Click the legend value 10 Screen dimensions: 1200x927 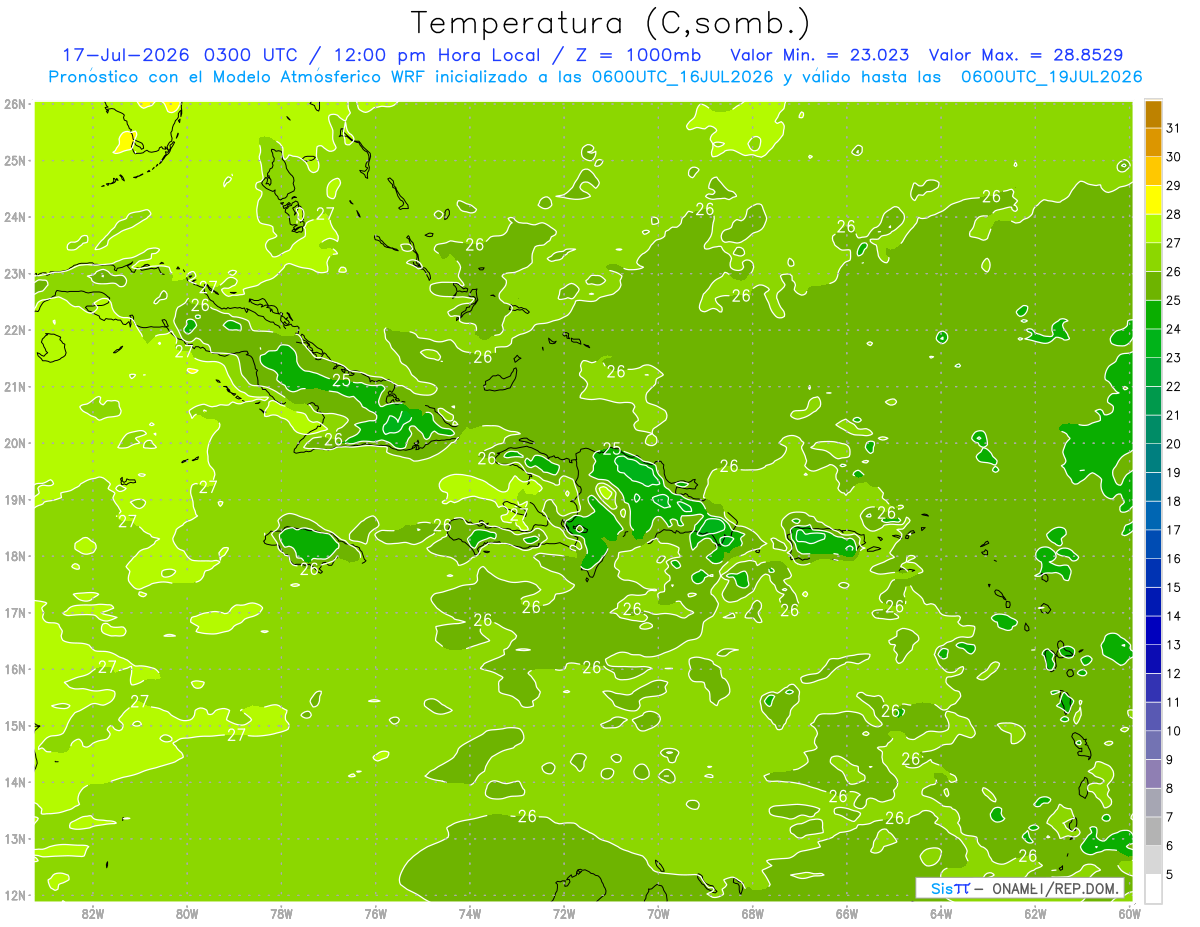pyautogui.click(x=1174, y=731)
